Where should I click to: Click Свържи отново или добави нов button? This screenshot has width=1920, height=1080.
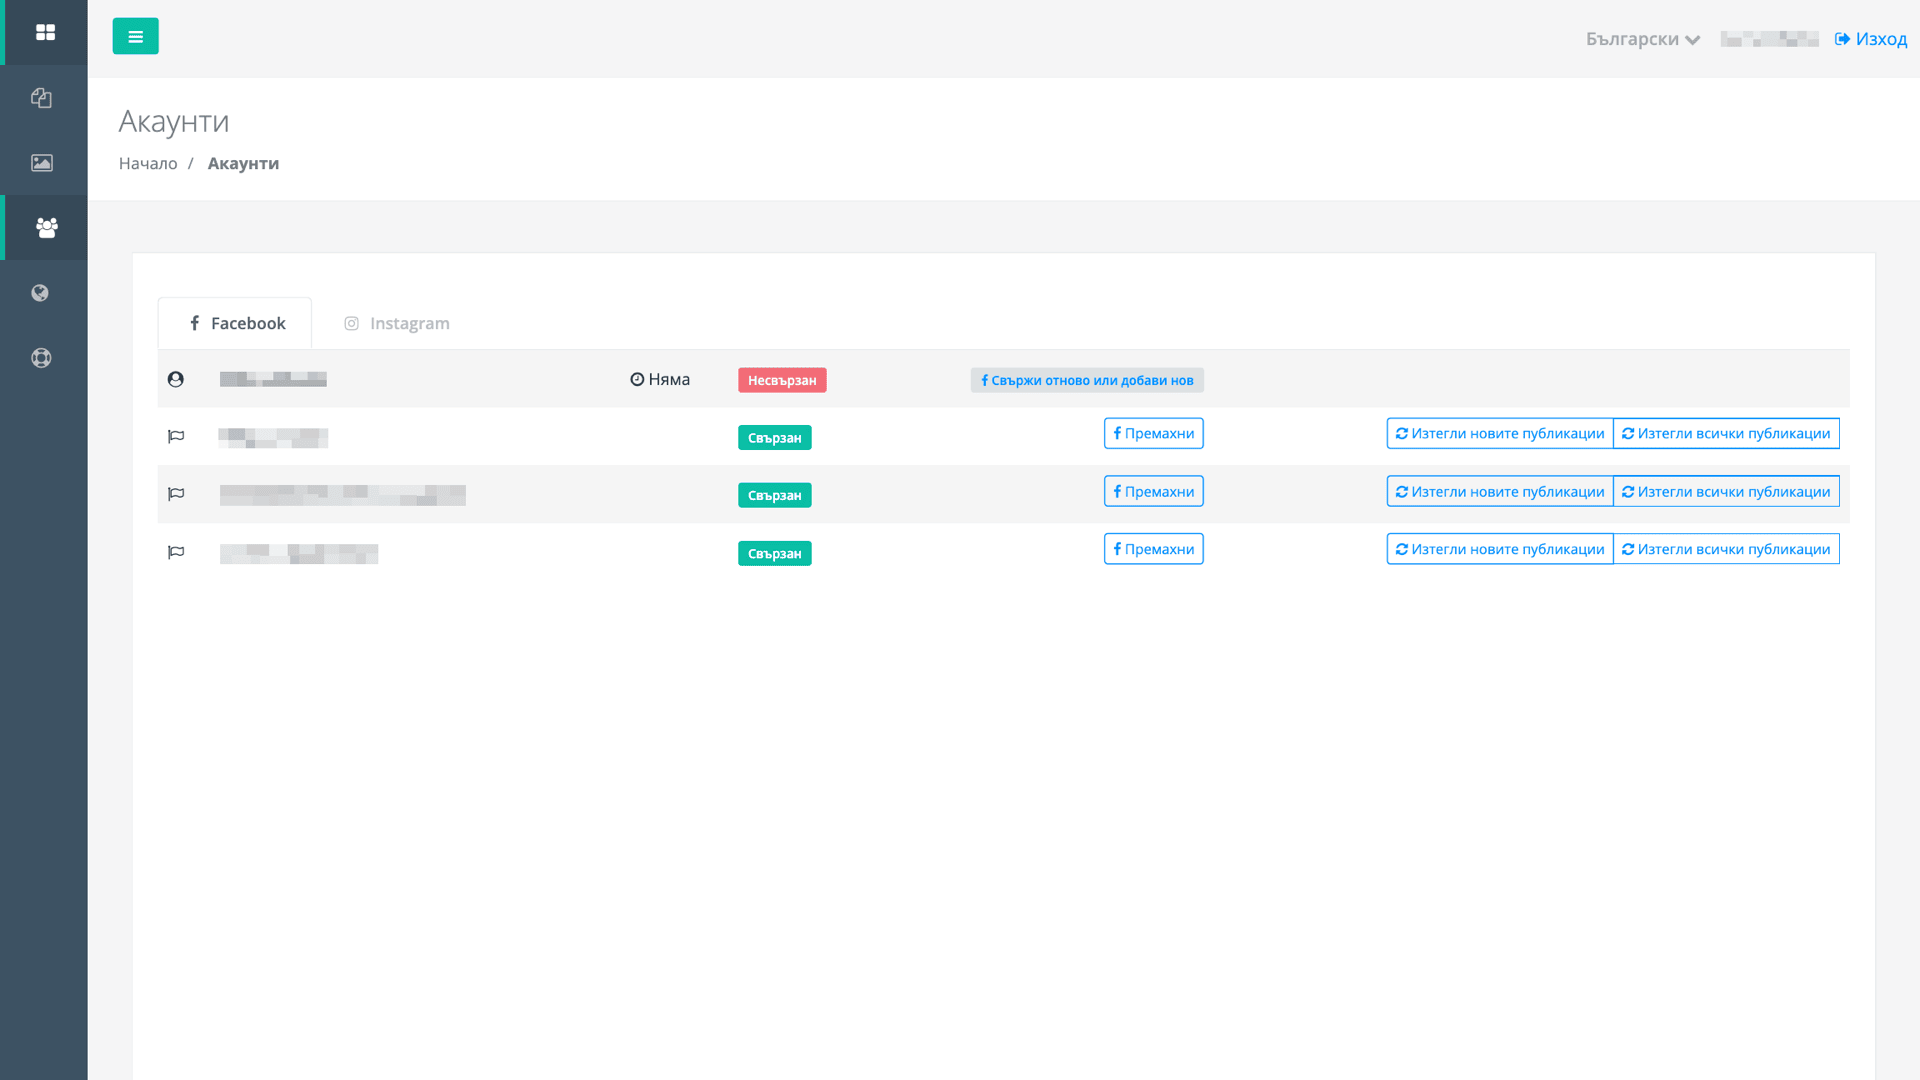click(x=1087, y=380)
